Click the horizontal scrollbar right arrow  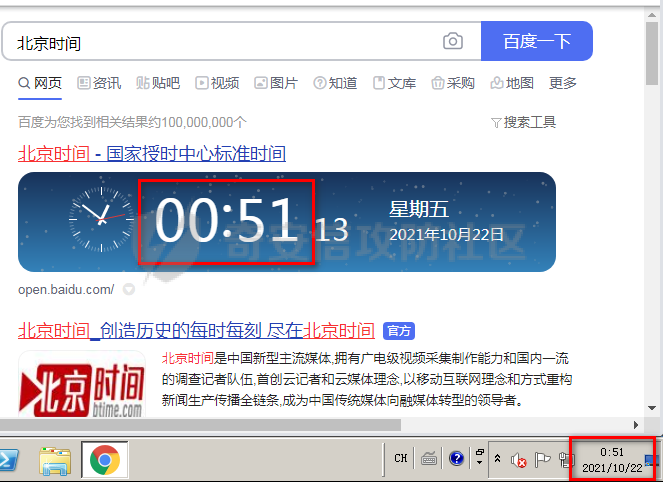click(636, 425)
